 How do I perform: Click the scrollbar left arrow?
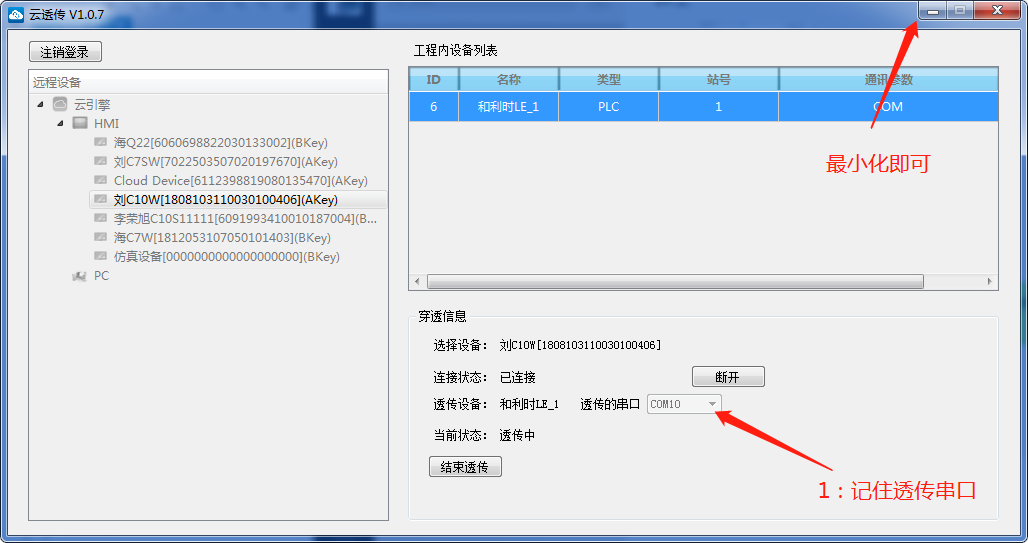(x=418, y=281)
